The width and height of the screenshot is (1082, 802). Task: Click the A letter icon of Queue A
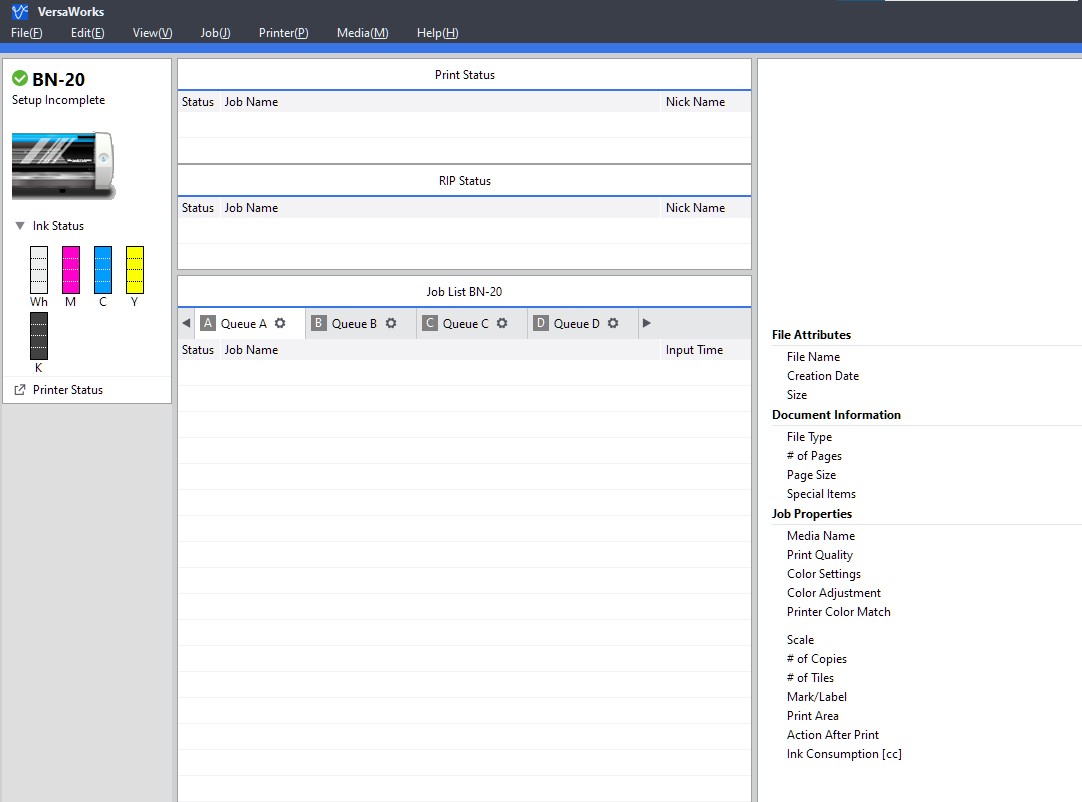[x=208, y=323]
